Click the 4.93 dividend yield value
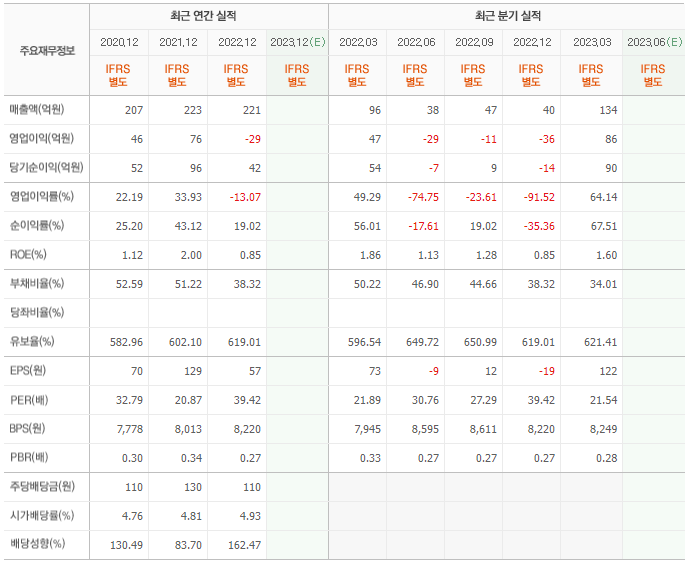Viewport: 689px width, 563px height. (250, 516)
